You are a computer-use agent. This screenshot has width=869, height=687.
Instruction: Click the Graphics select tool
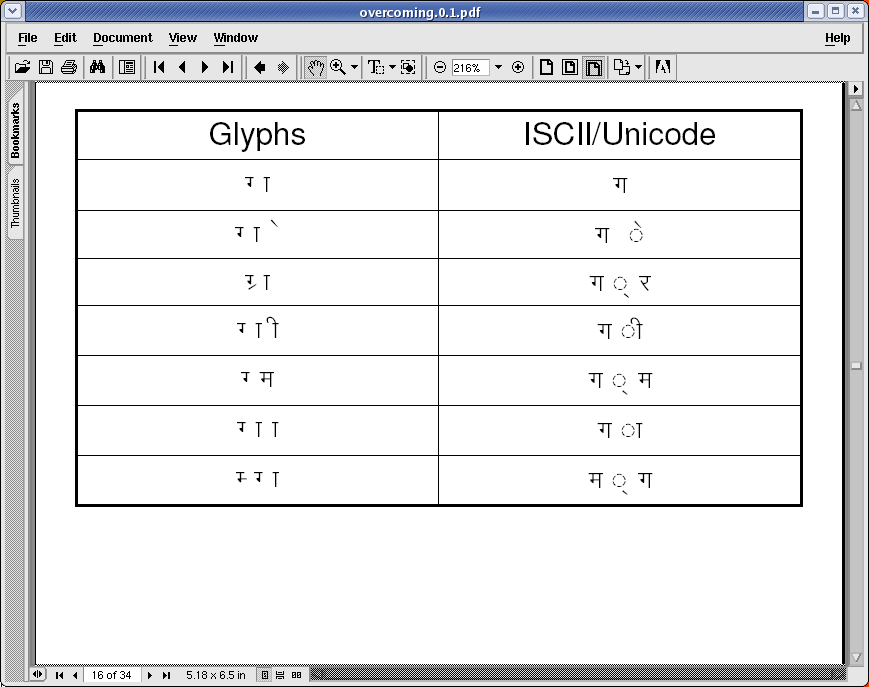coord(408,67)
